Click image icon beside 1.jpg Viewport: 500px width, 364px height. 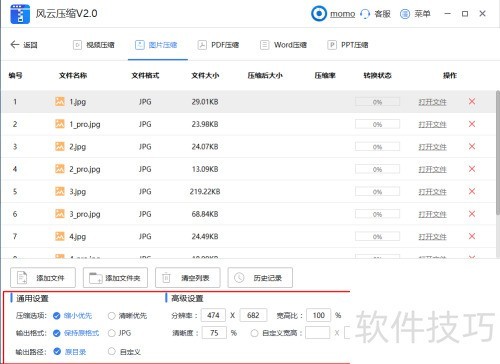60,101
